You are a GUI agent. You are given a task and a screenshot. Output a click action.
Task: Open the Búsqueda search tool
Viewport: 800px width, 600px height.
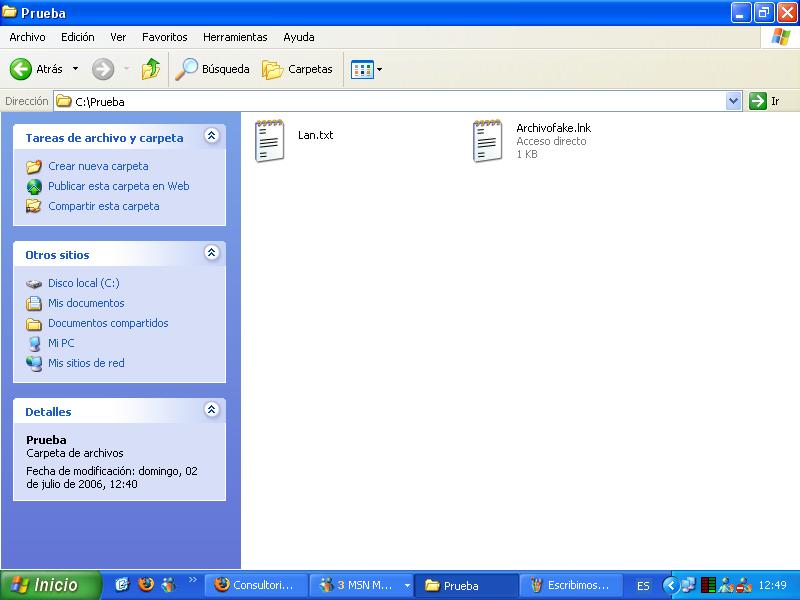click(212, 69)
